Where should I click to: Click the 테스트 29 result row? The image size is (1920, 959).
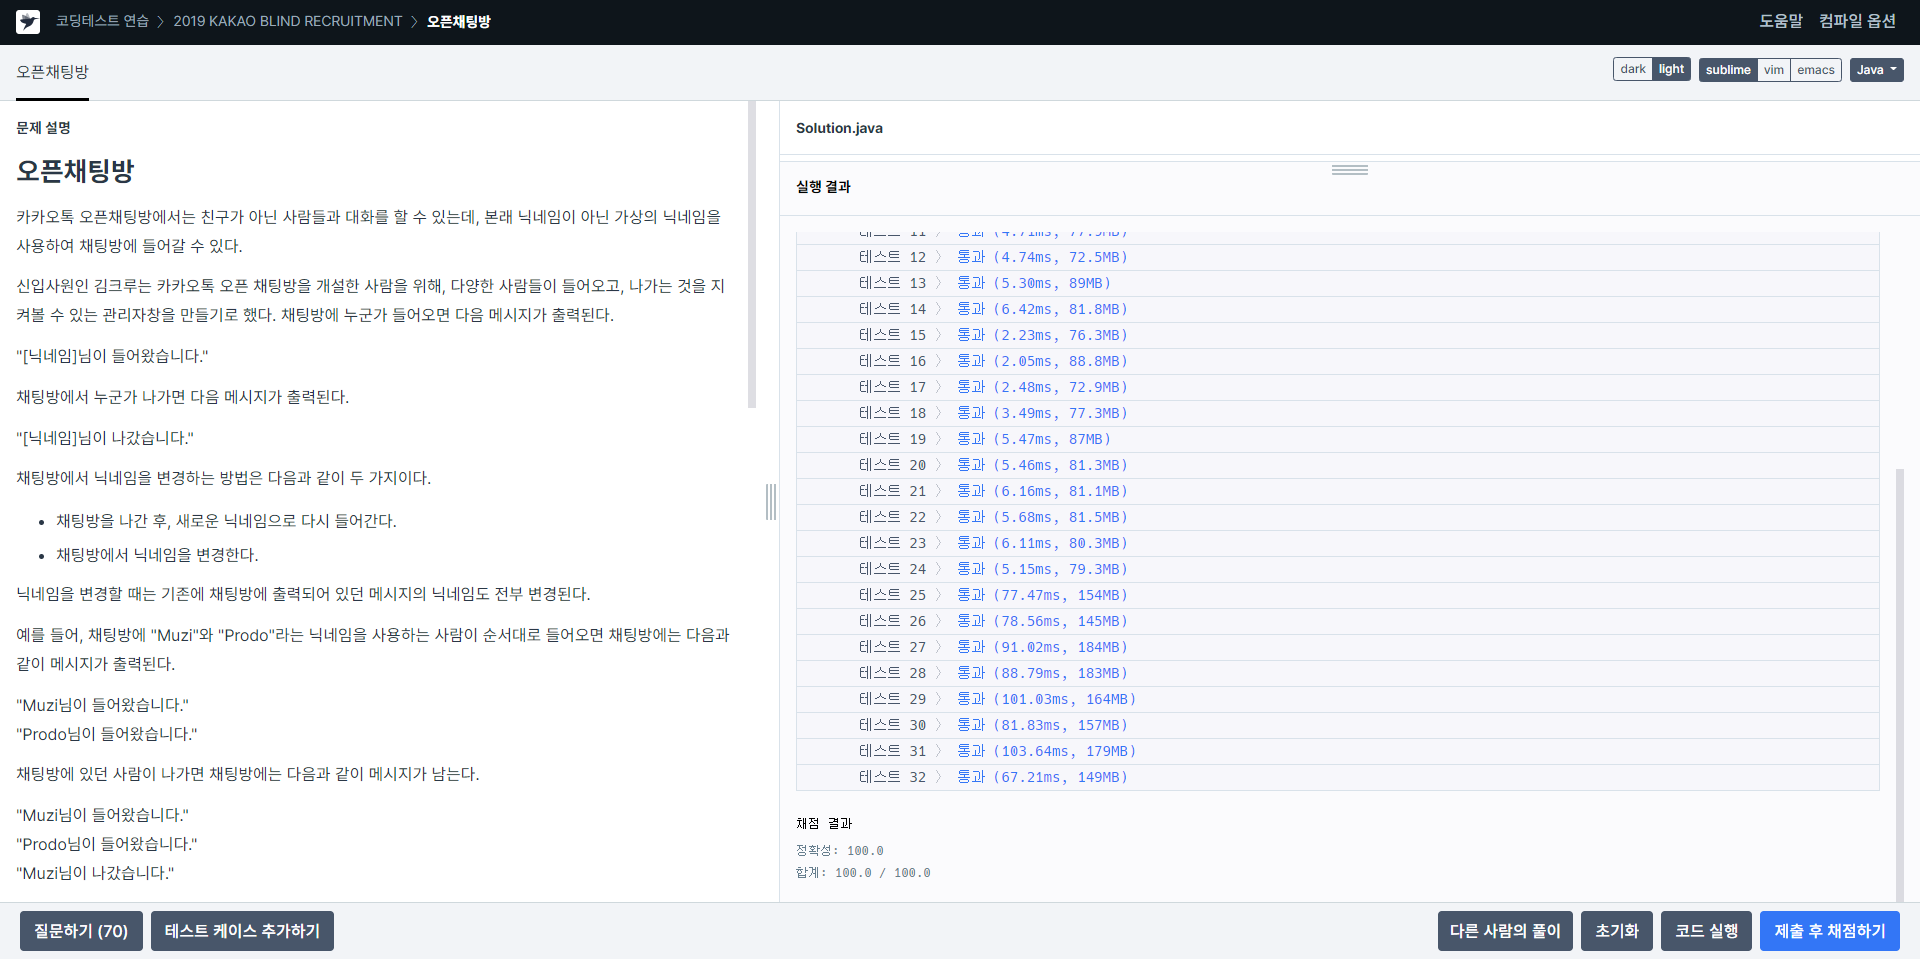[1338, 699]
